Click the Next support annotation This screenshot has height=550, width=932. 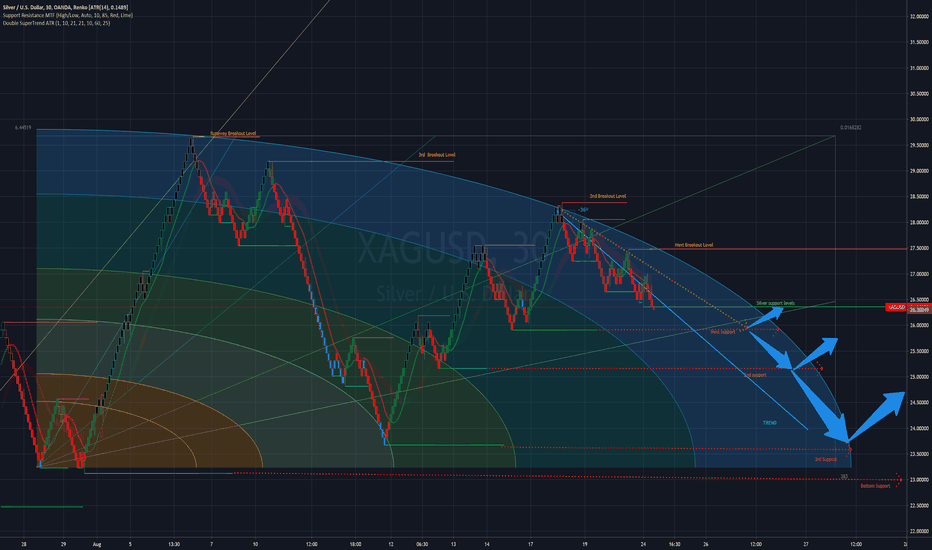[x=723, y=332]
